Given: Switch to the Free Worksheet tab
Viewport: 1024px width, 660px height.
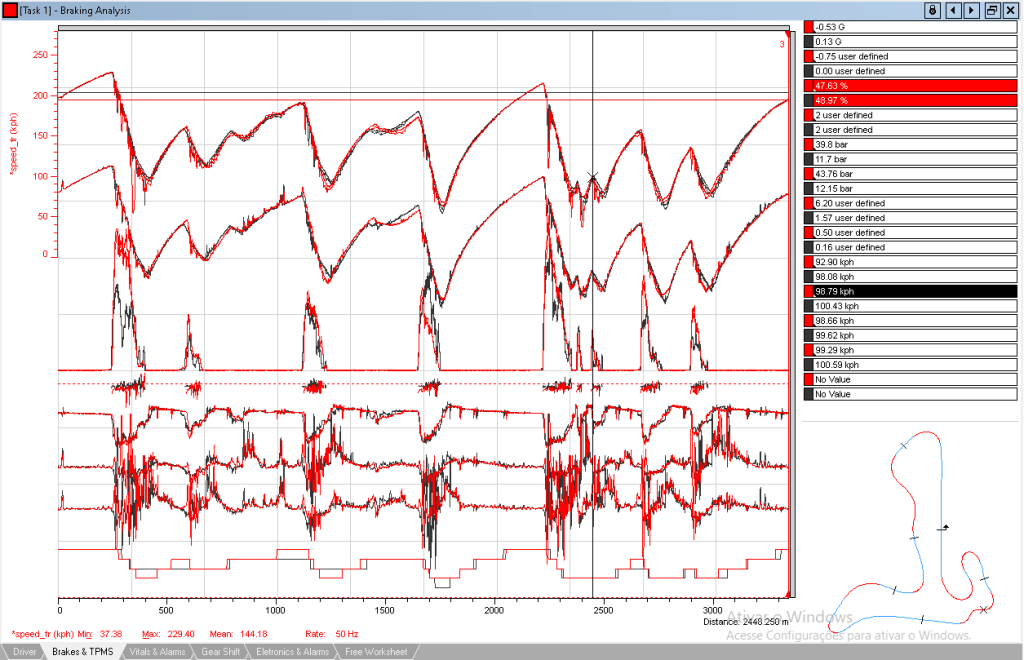Looking at the screenshot, I should [x=376, y=652].
